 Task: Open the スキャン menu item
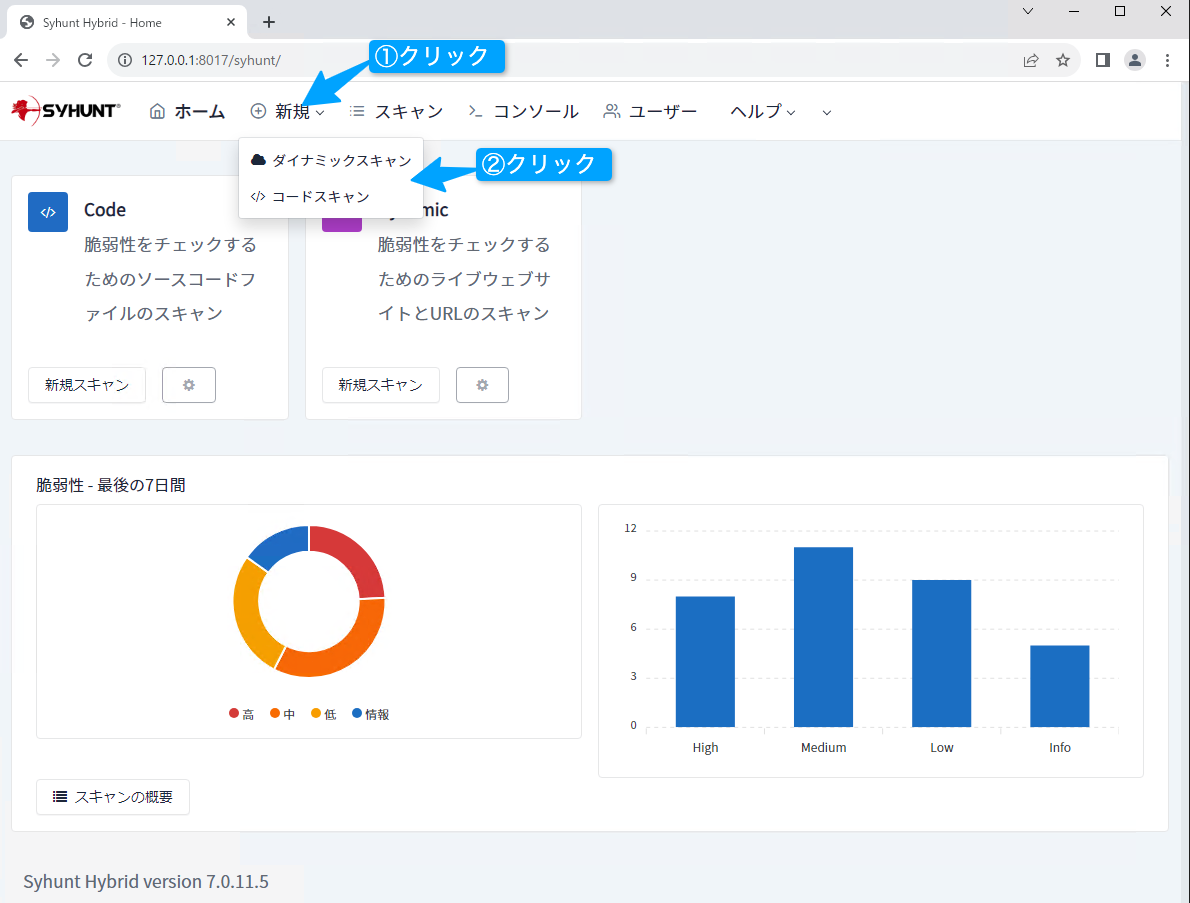396,112
